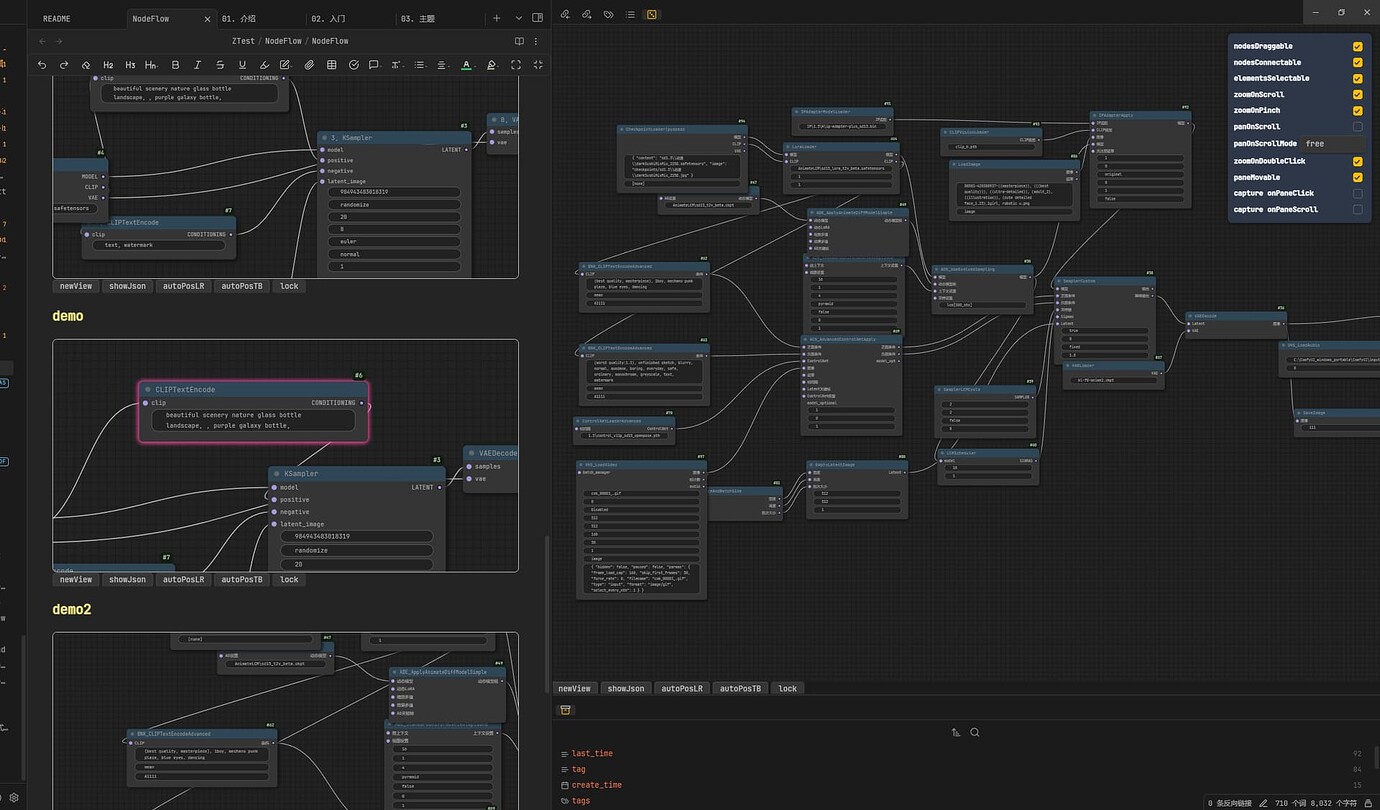The image size is (1380, 810).
Task: Open the font color dropdown arrow
Action: click(x=474, y=64)
